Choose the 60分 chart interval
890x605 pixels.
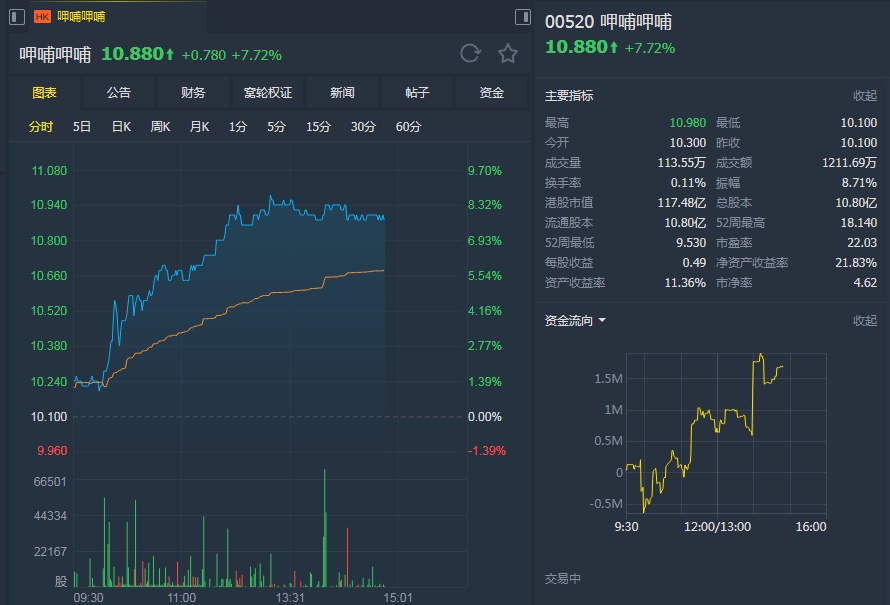408,127
